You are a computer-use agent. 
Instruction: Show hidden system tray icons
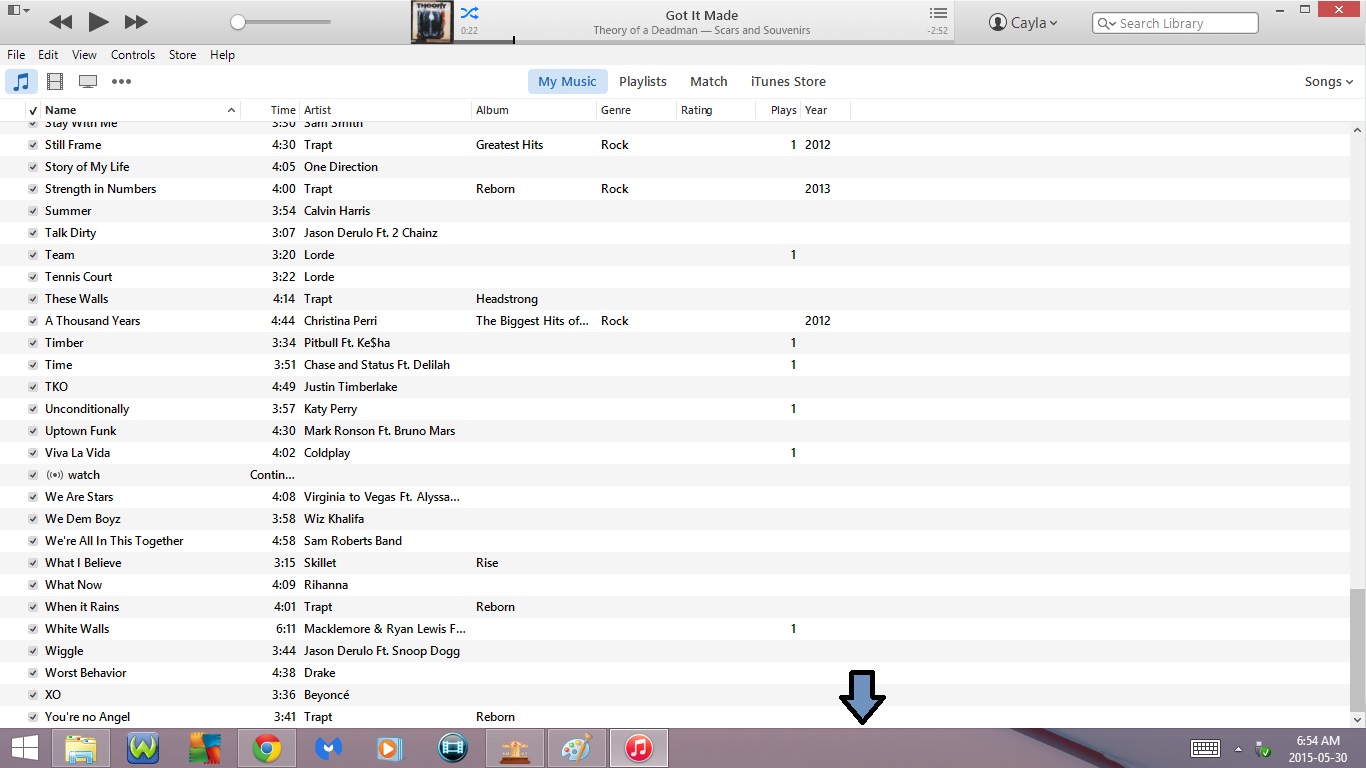[x=1238, y=749]
